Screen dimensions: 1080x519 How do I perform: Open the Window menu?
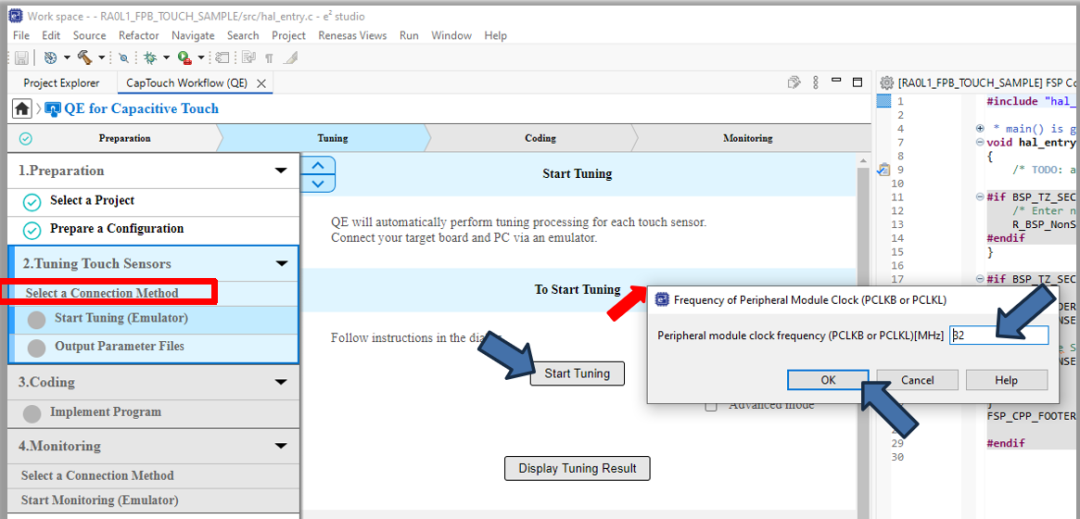(451, 35)
